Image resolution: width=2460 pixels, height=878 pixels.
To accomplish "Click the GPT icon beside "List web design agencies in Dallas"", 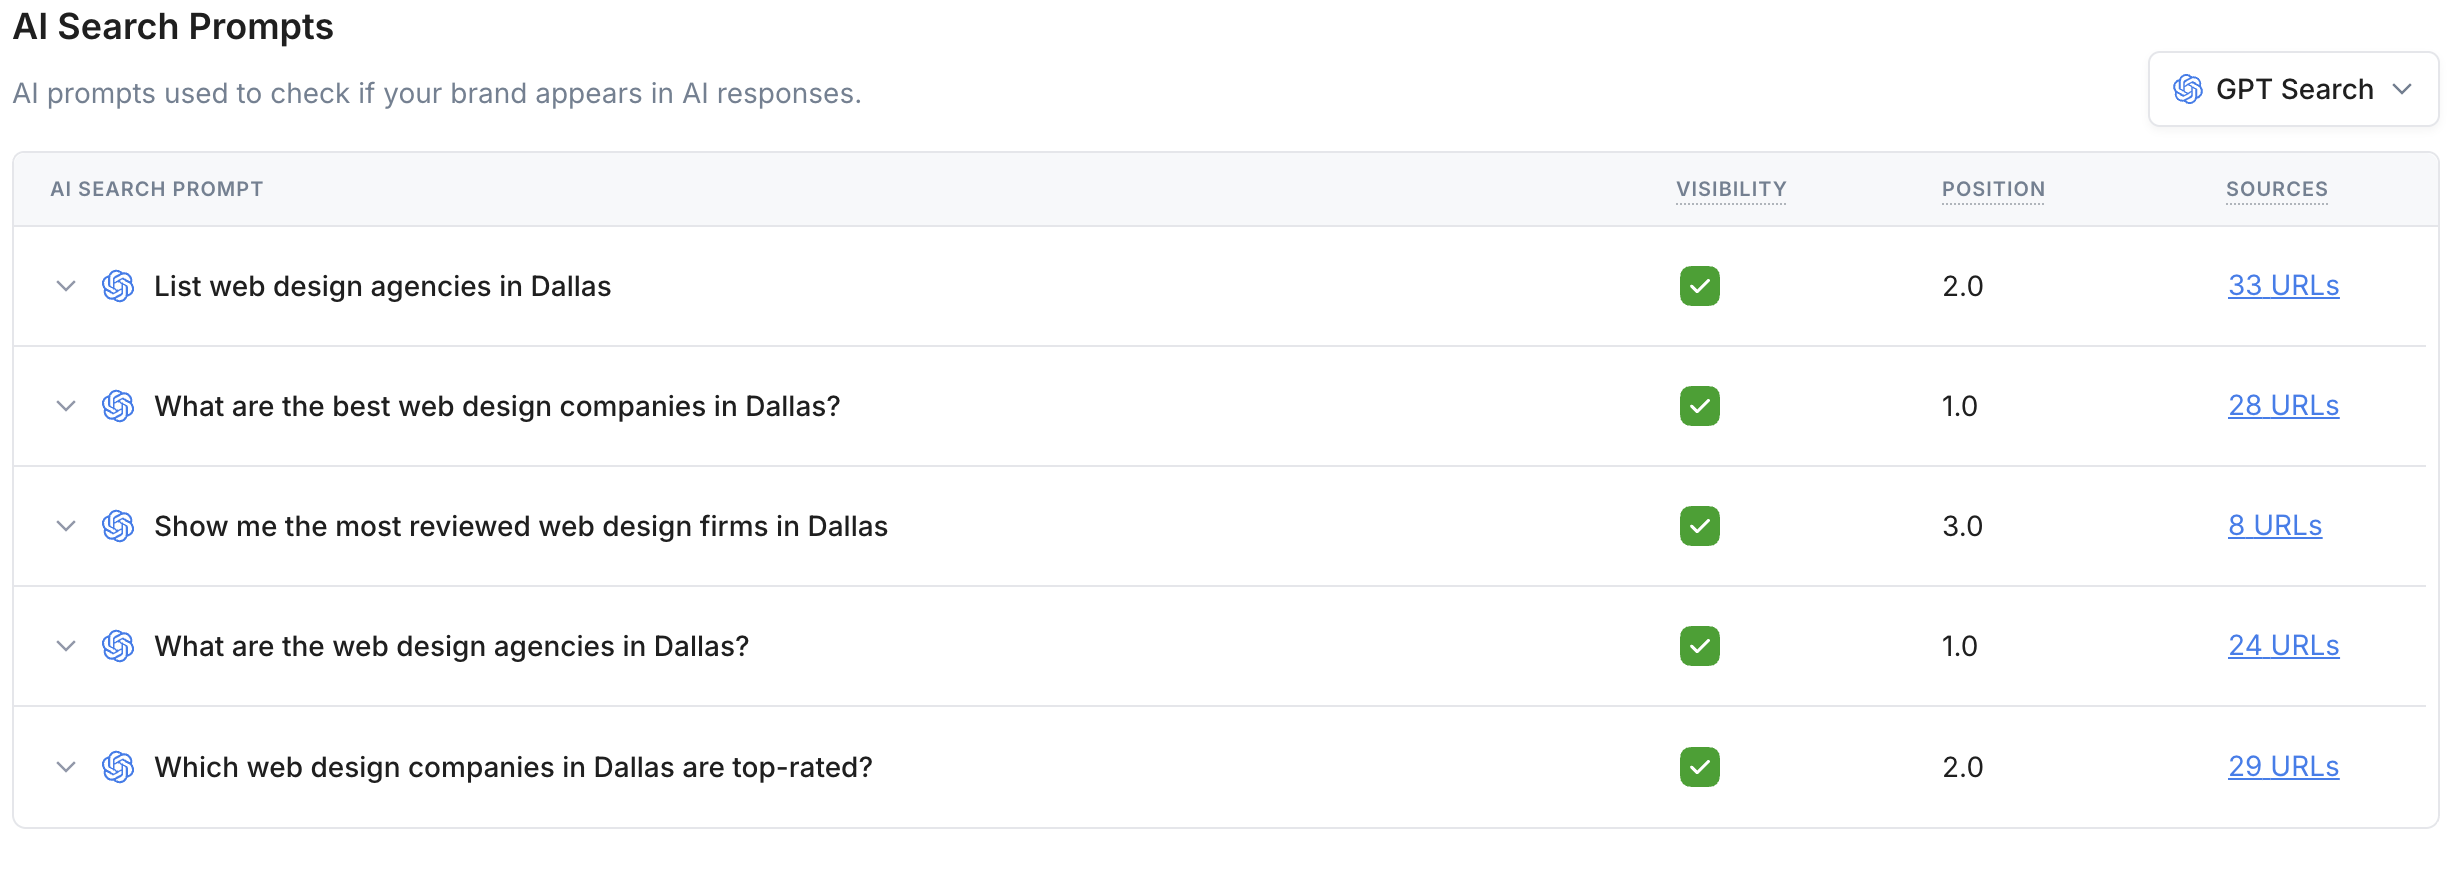I will pos(118,287).
